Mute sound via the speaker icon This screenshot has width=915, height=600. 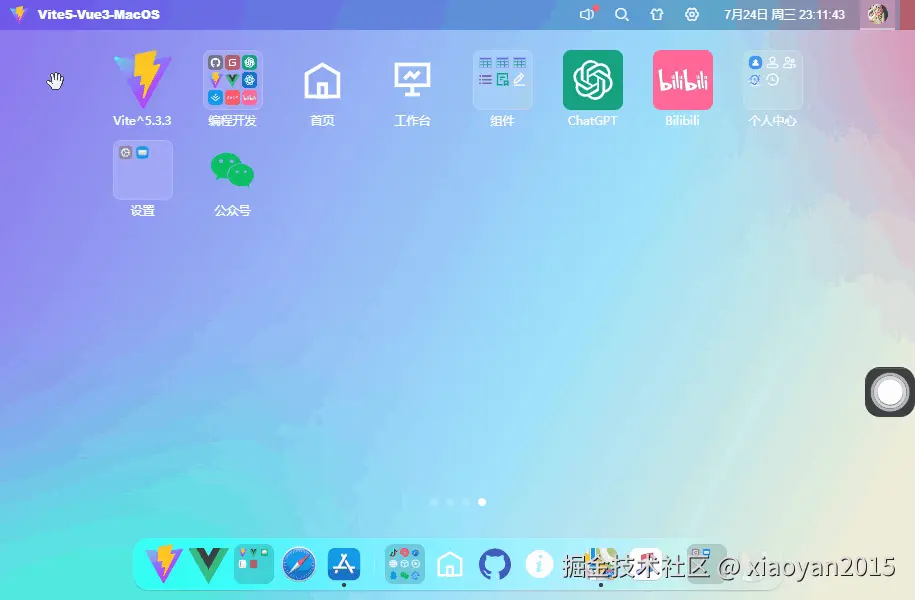point(585,14)
